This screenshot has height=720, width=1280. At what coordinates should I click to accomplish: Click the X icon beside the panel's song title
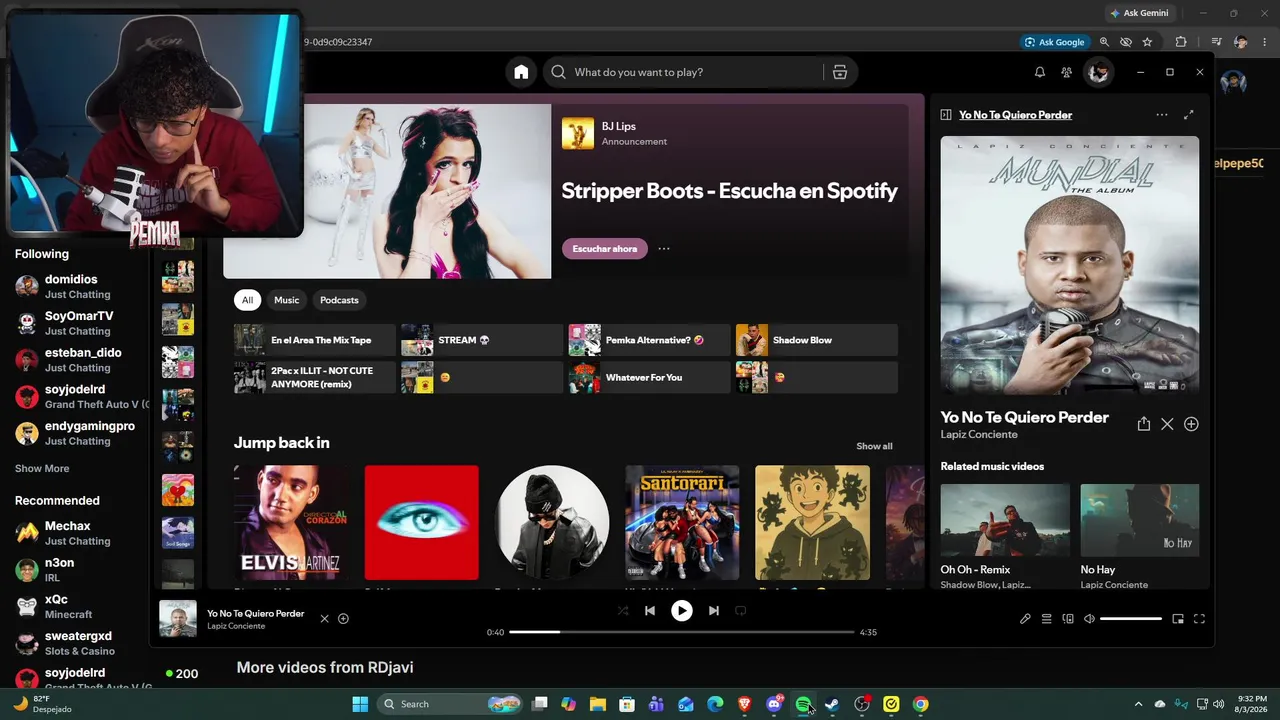click(x=1167, y=424)
